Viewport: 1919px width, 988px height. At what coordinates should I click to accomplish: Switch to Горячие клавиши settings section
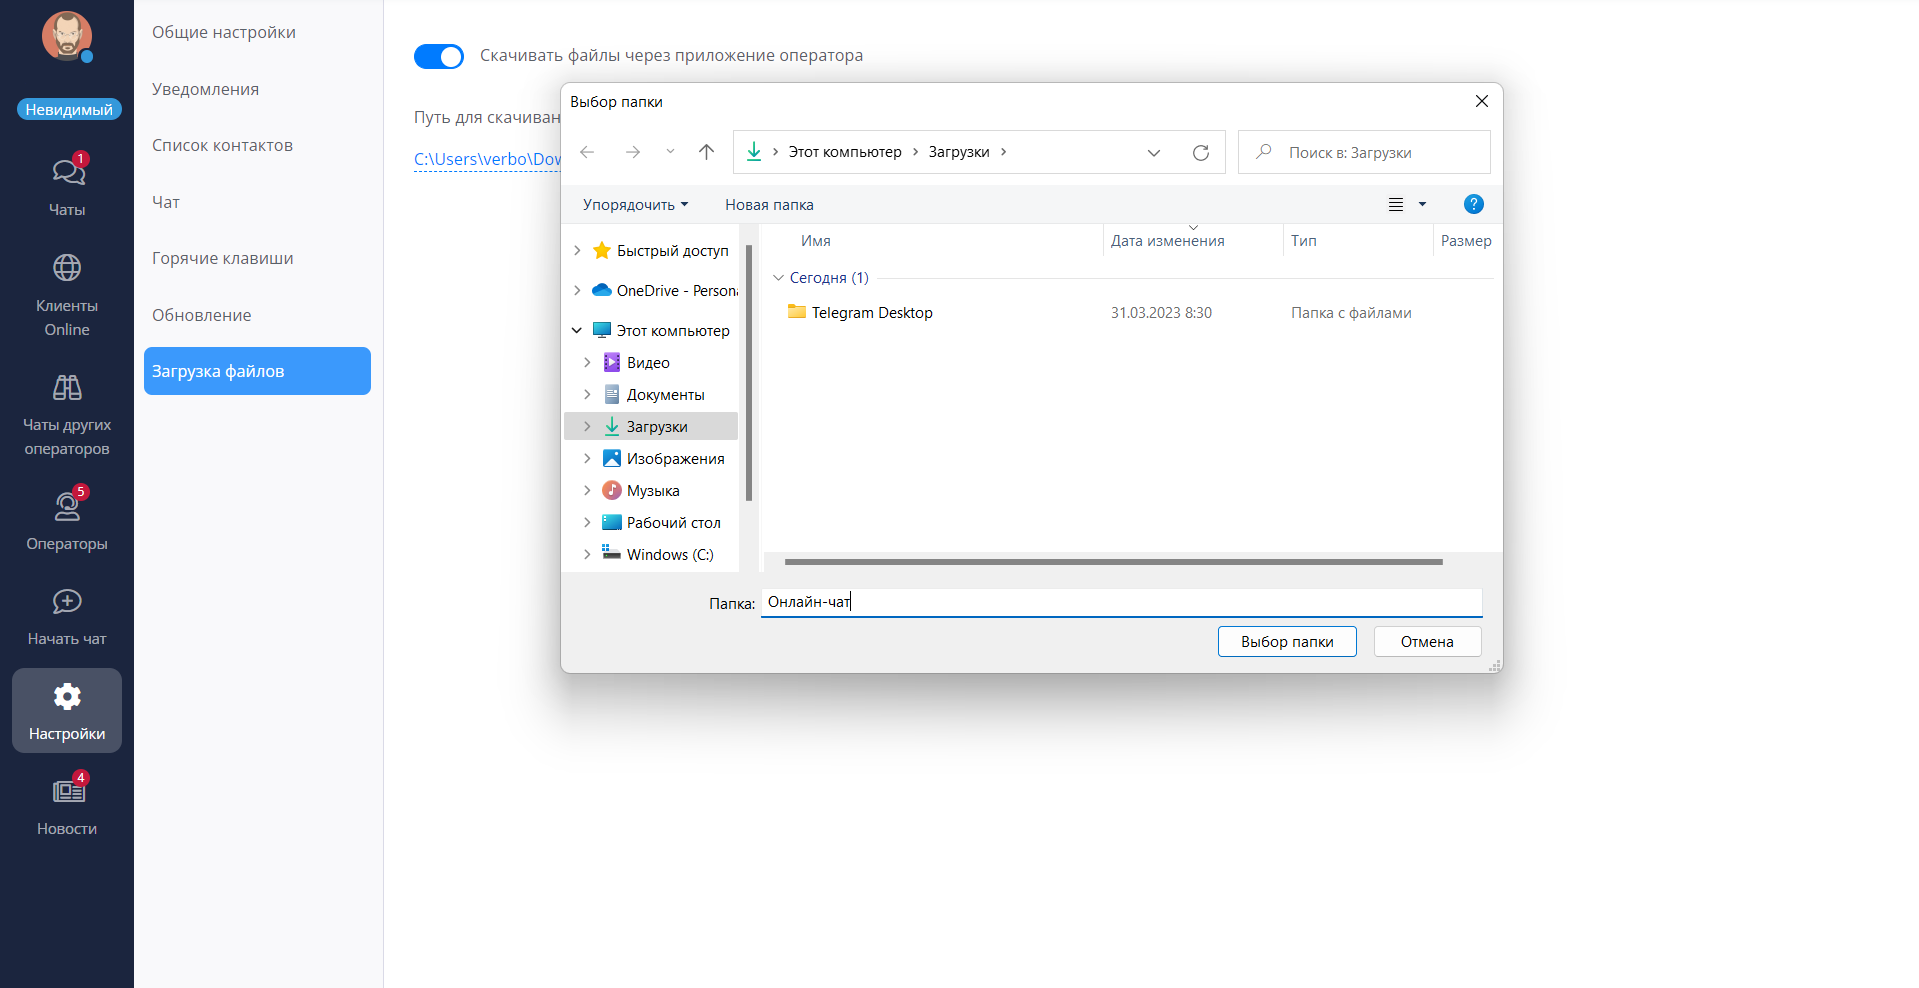click(x=222, y=258)
